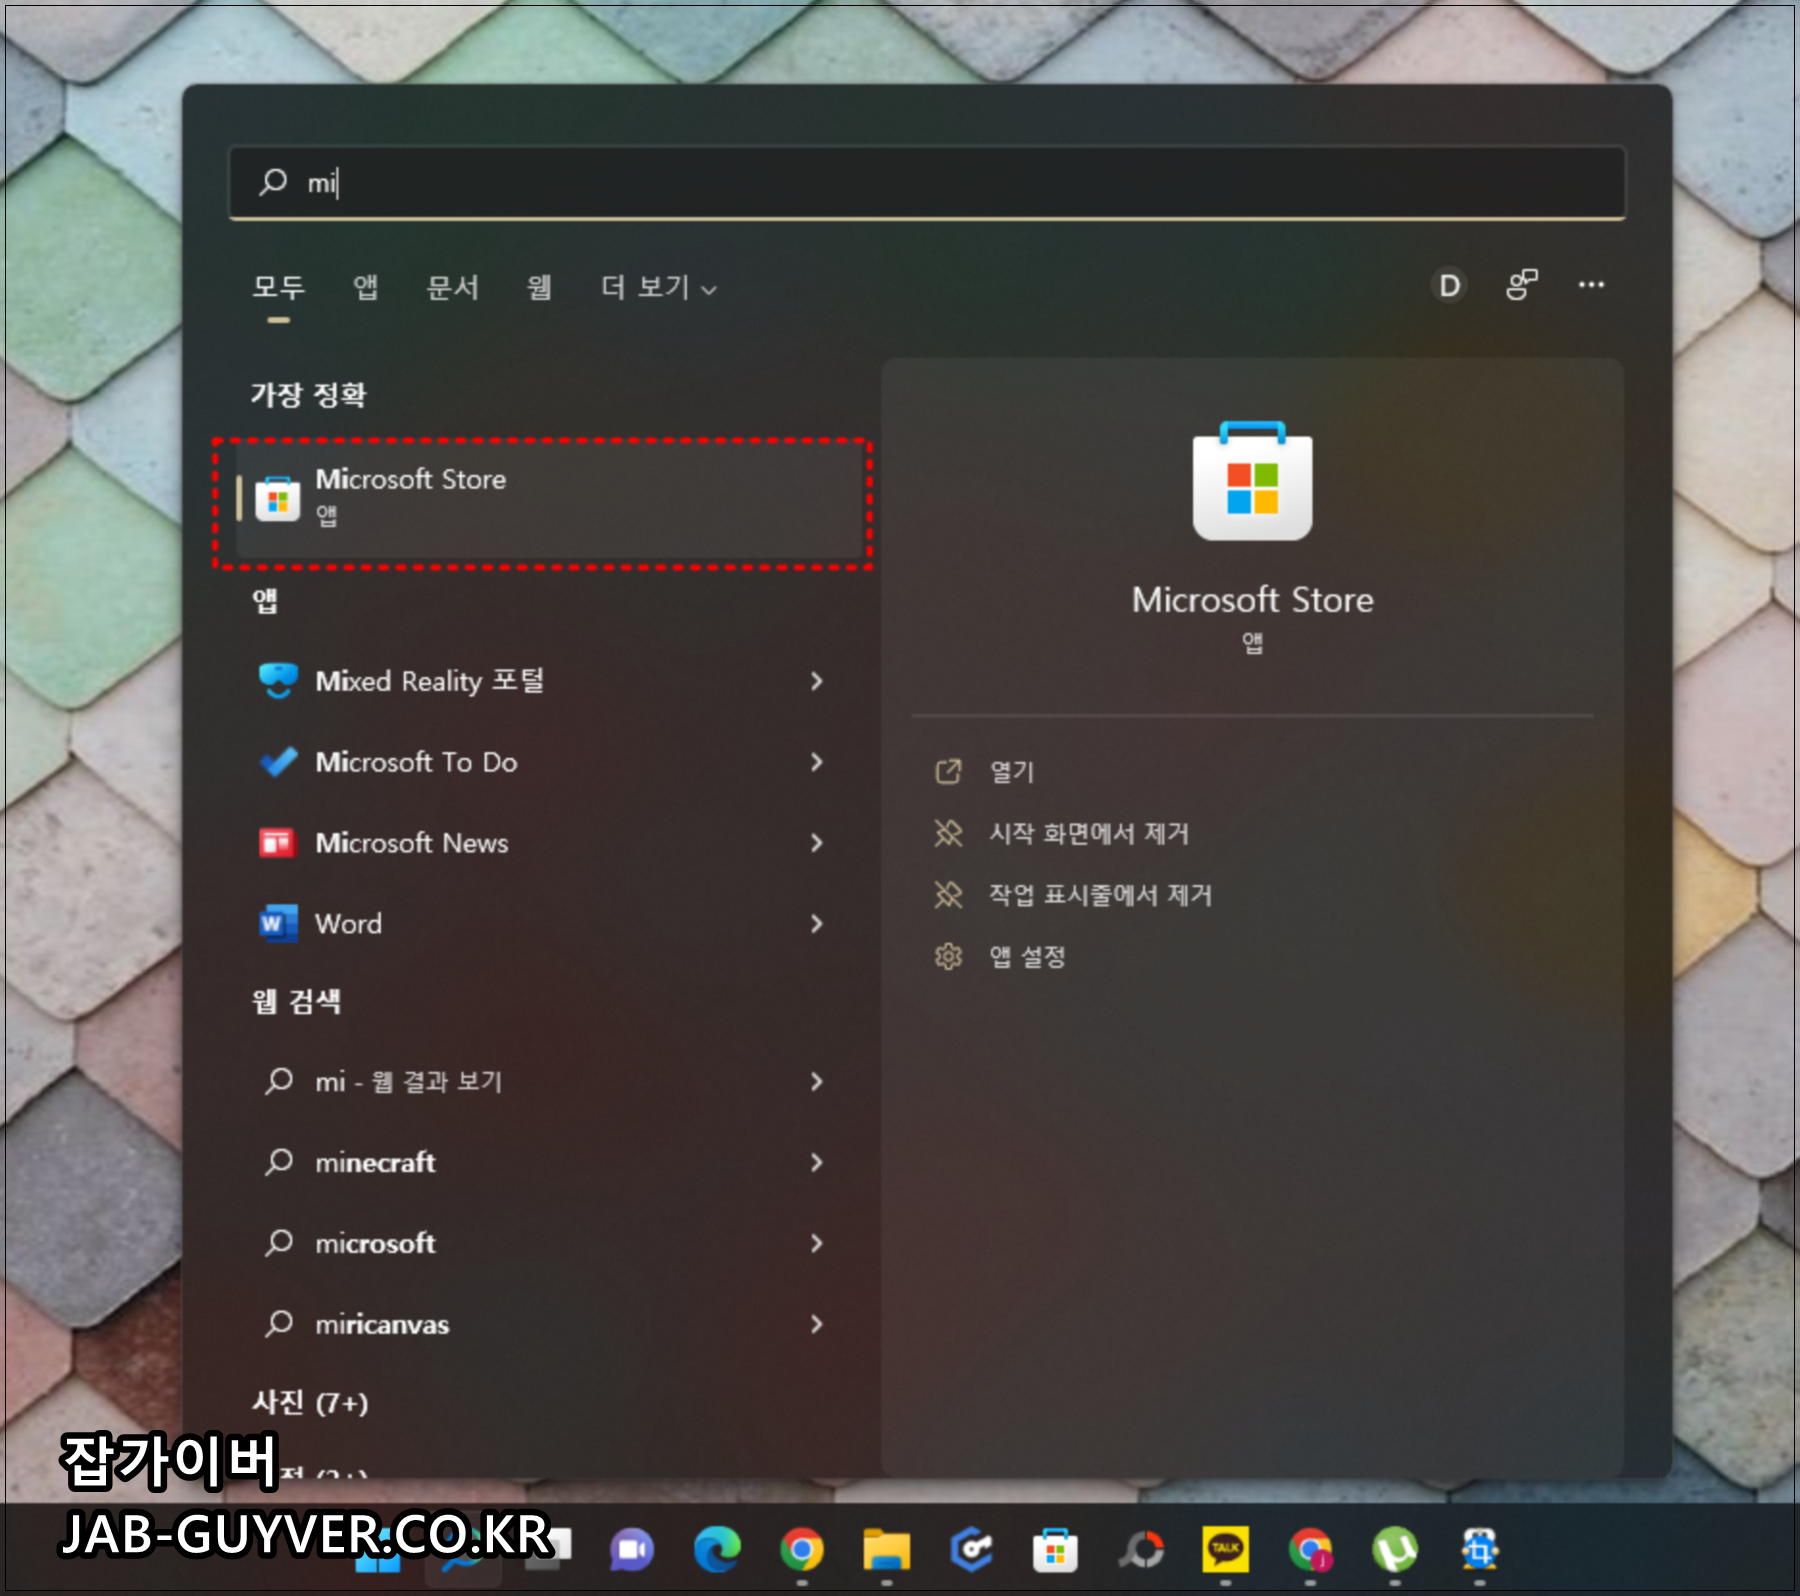Expand the minecraft suggestion chevron
Viewport: 1800px width, 1596px height.
(817, 1162)
